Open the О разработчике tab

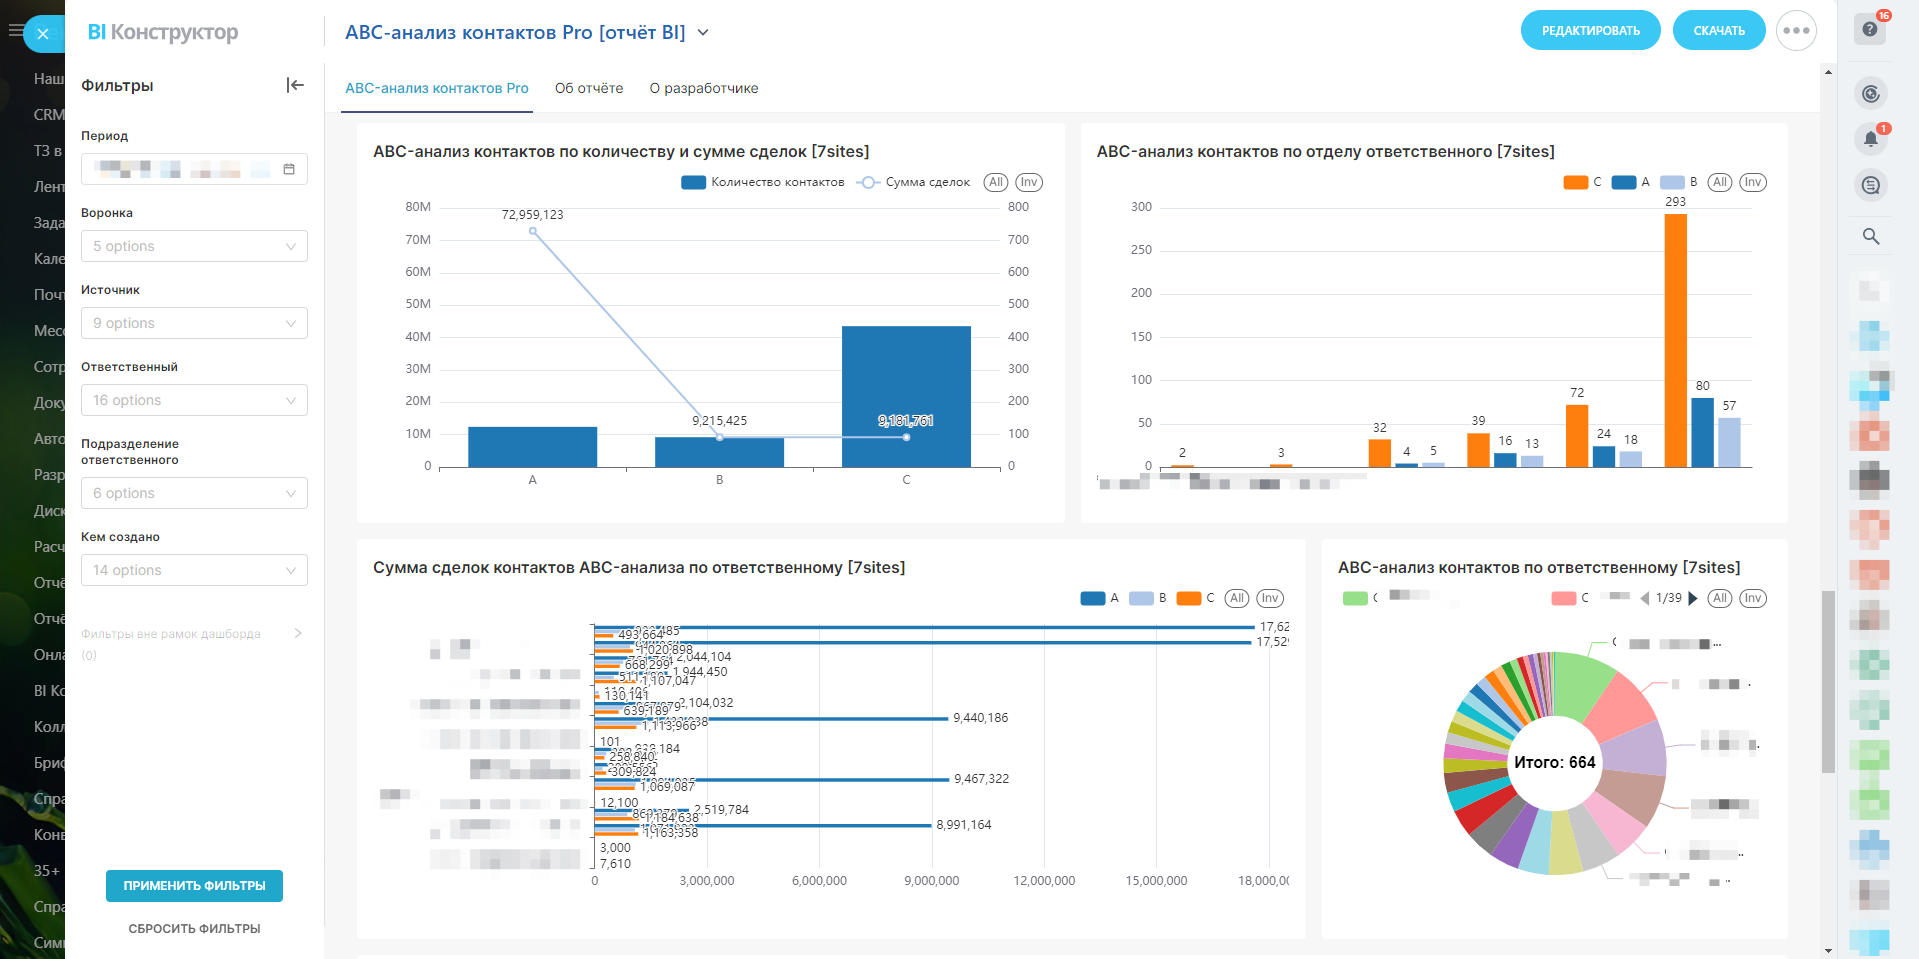click(x=704, y=88)
